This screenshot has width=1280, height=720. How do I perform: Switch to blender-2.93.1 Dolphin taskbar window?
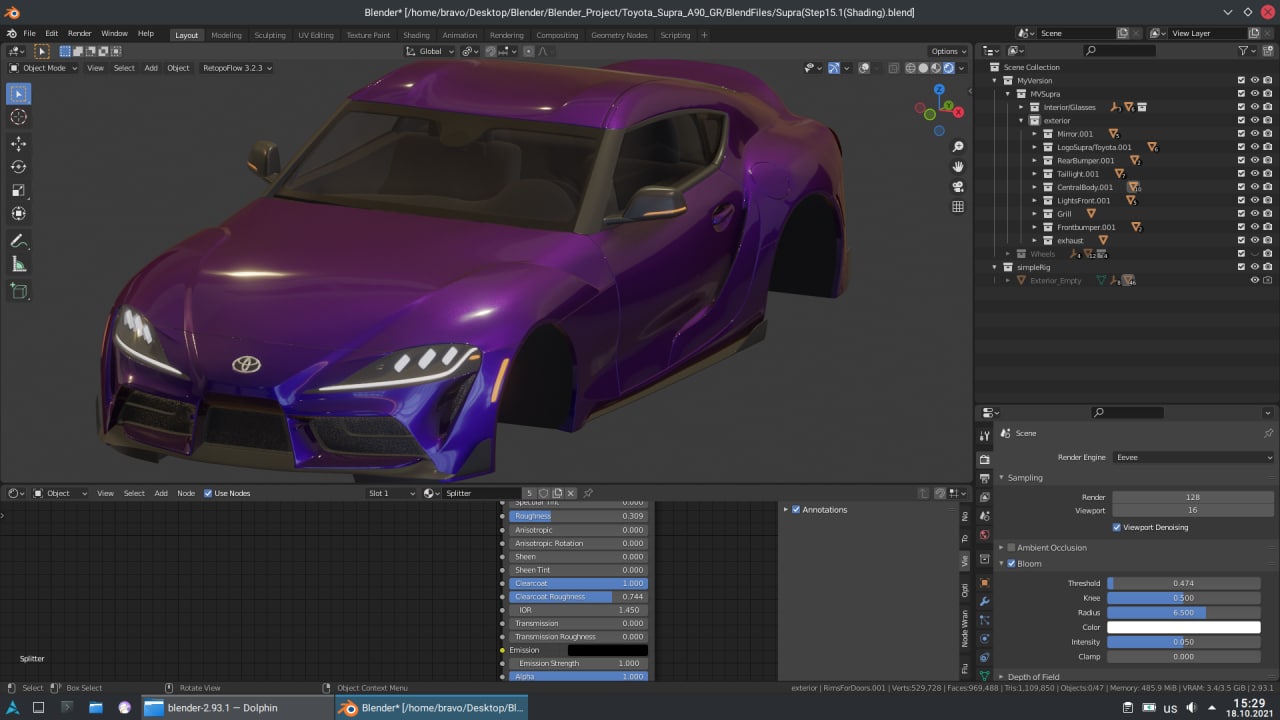pyautogui.click(x=236, y=708)
